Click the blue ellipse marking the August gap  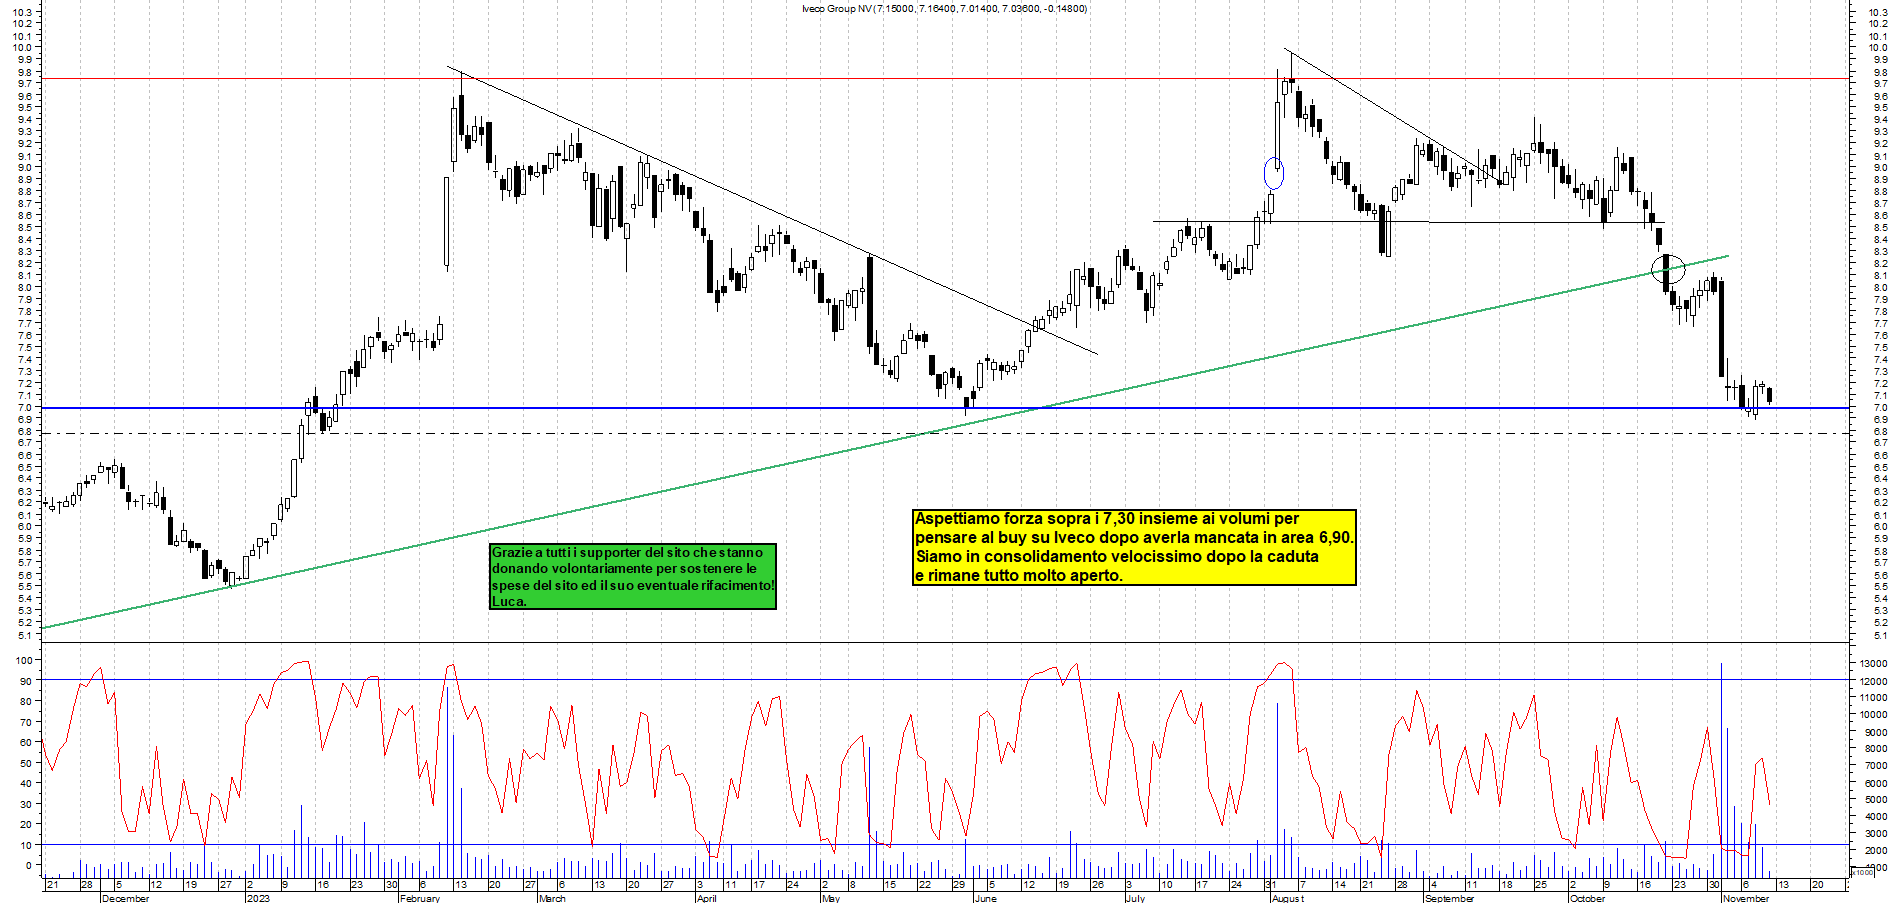coord(1273,173)
